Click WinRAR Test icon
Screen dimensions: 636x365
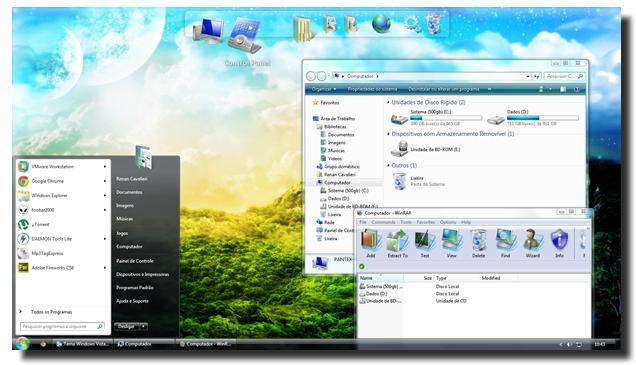coord(425,243)
